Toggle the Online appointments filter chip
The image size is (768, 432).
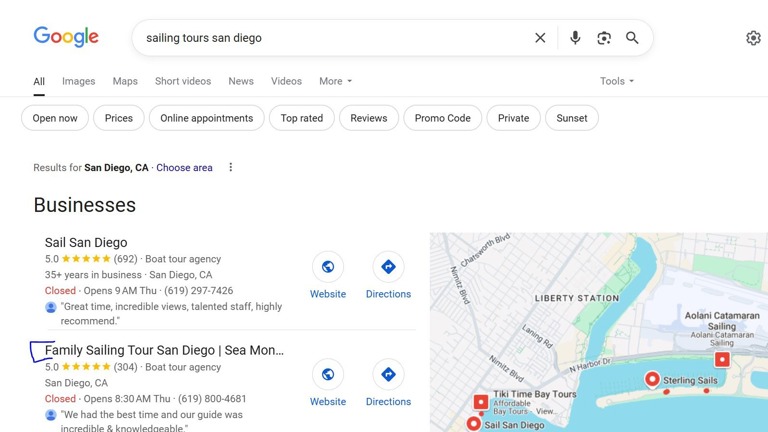(x=207, y=118)
